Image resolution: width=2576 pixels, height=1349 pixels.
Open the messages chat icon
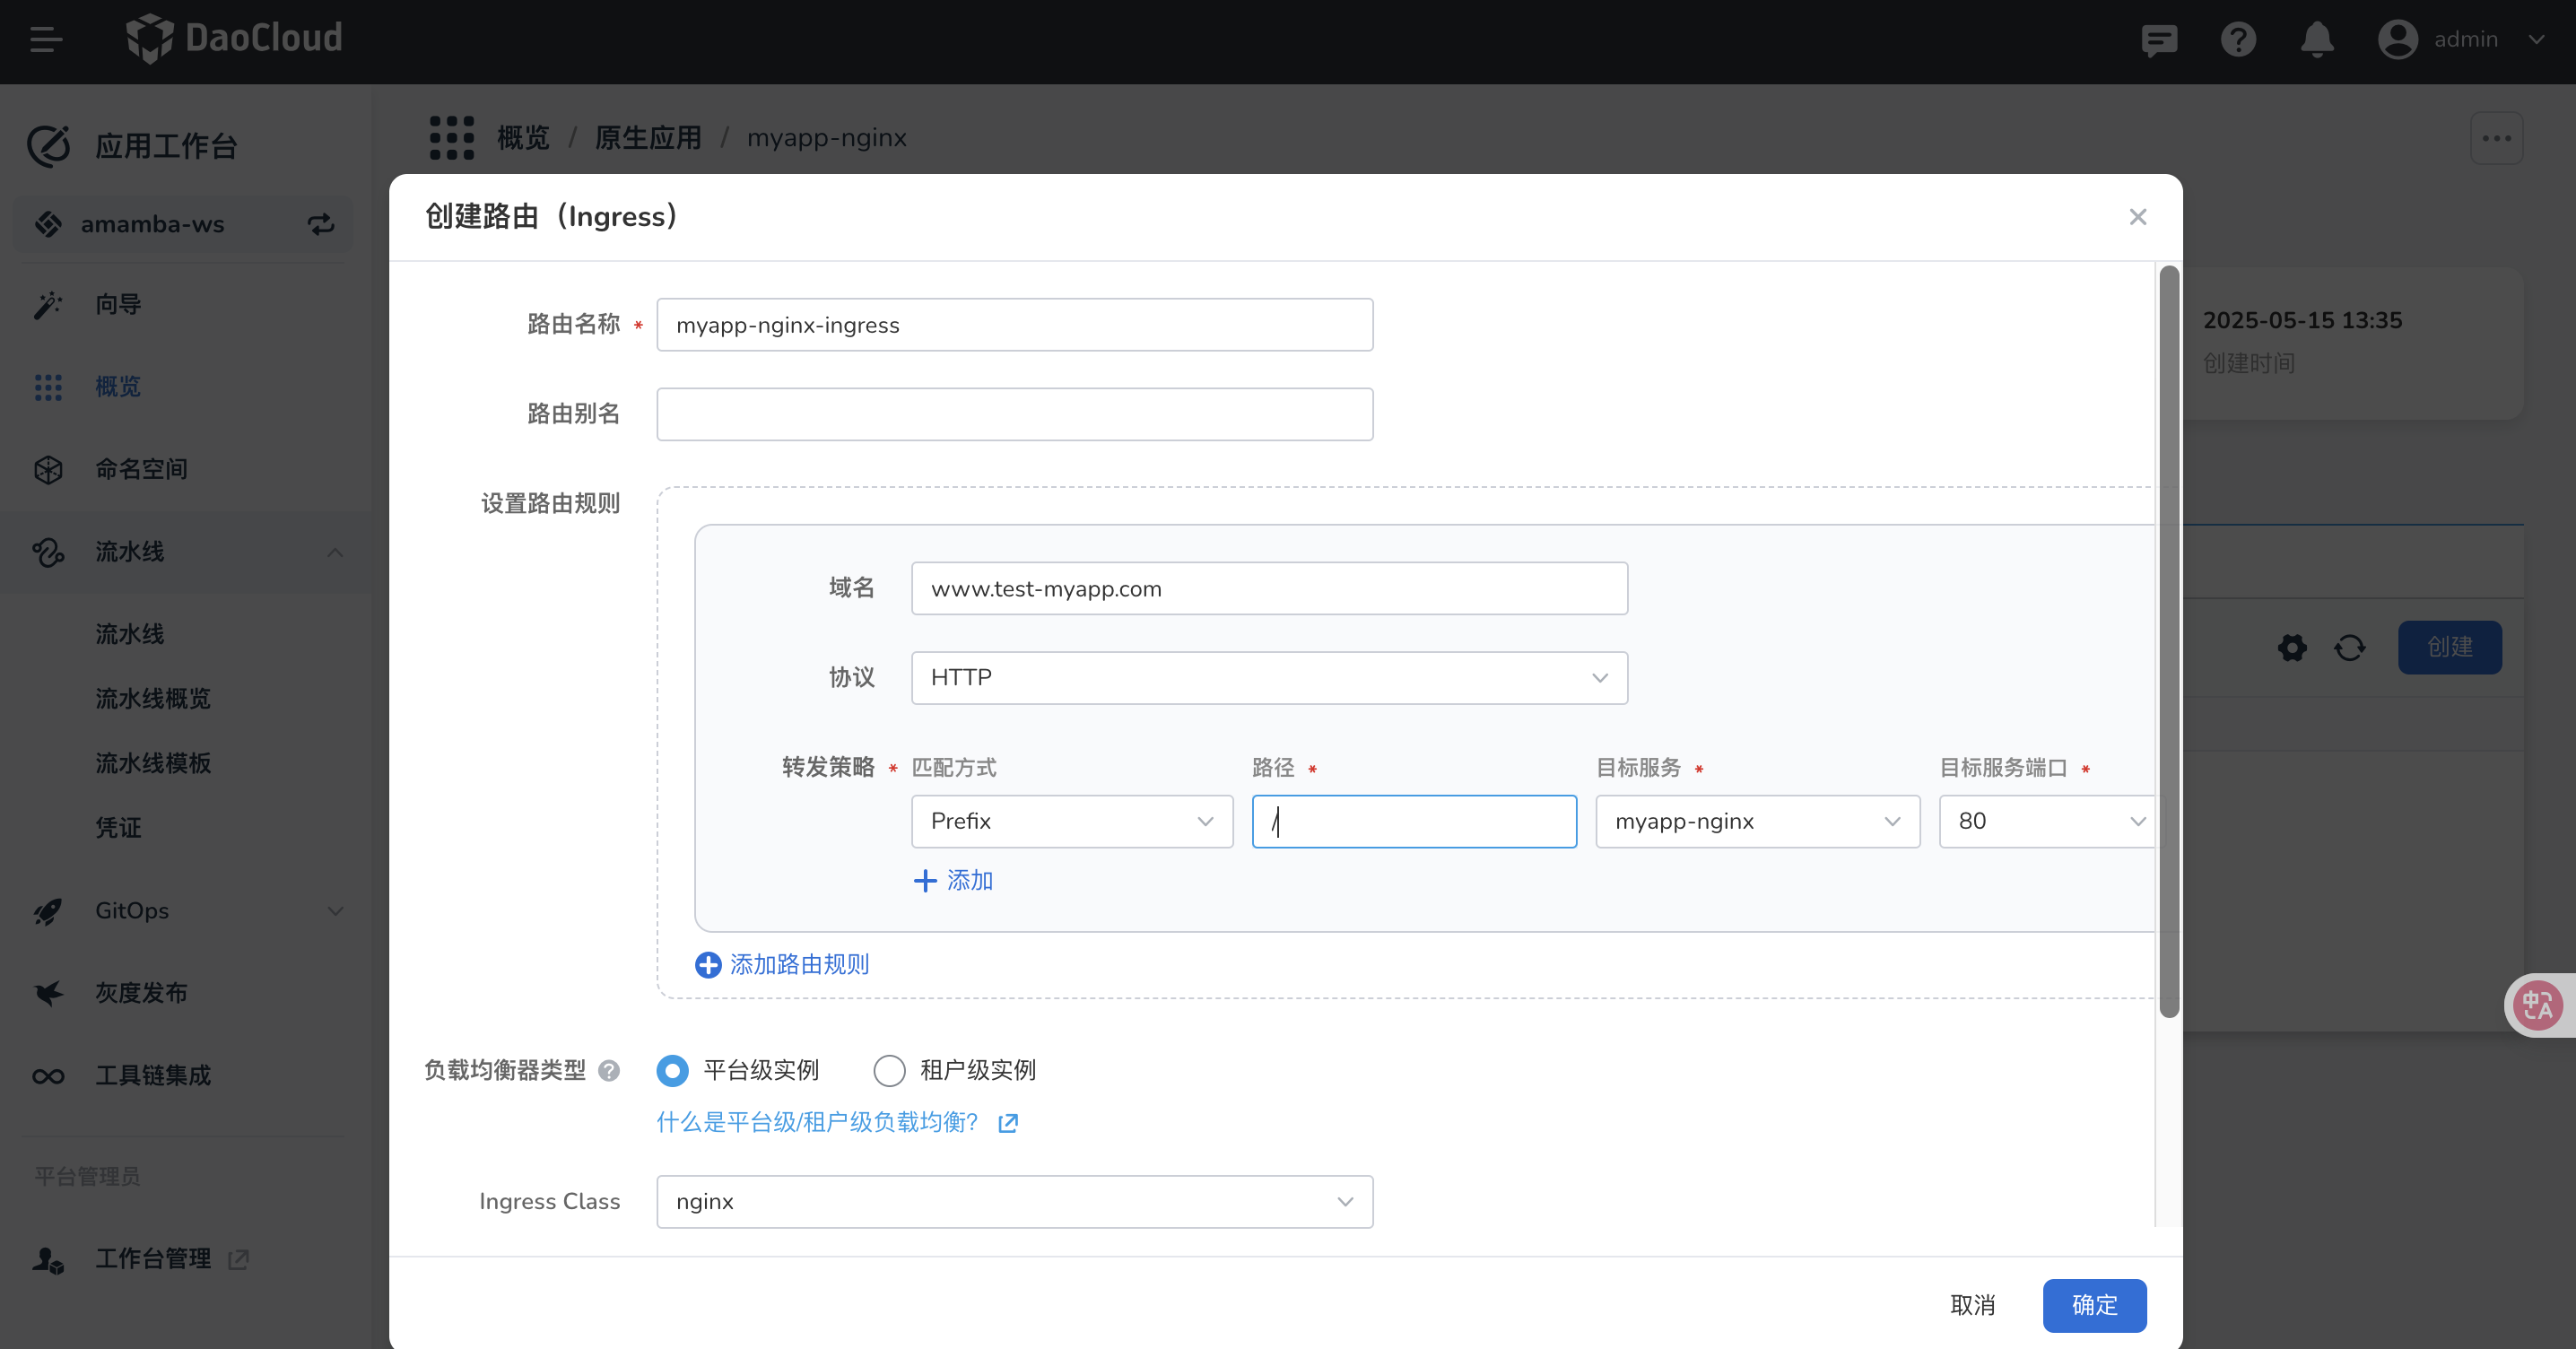pyautogui.click(x=2159, y=40)
